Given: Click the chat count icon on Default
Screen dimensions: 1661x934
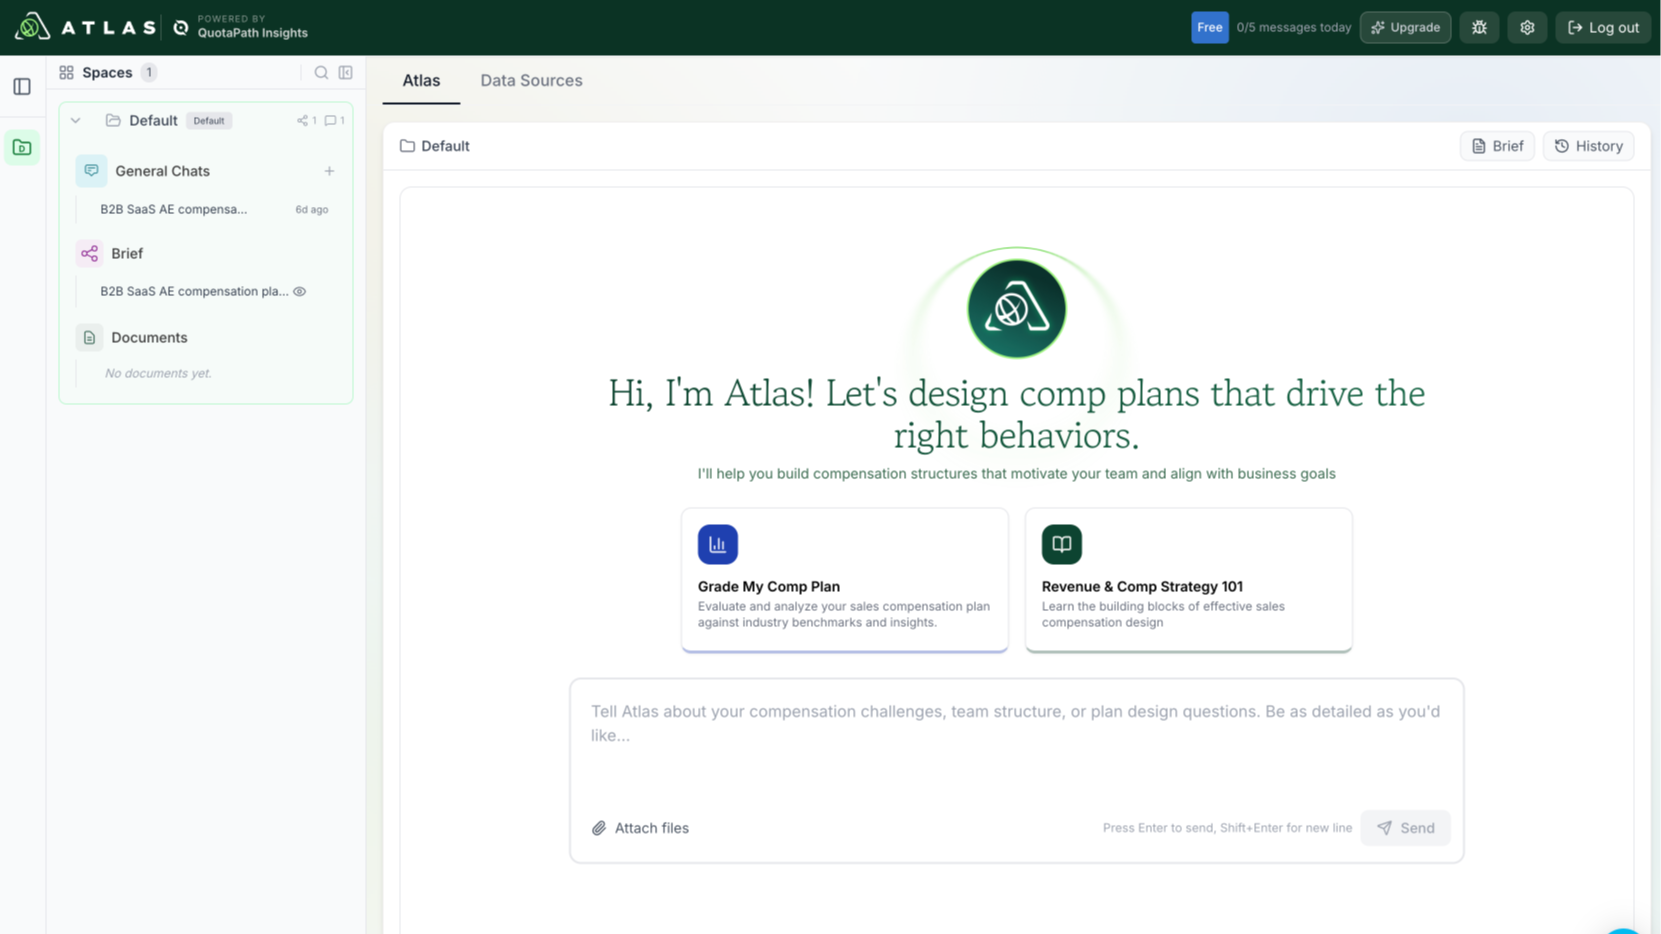Looking at the screenshot, I should click(x=330, y=121).
